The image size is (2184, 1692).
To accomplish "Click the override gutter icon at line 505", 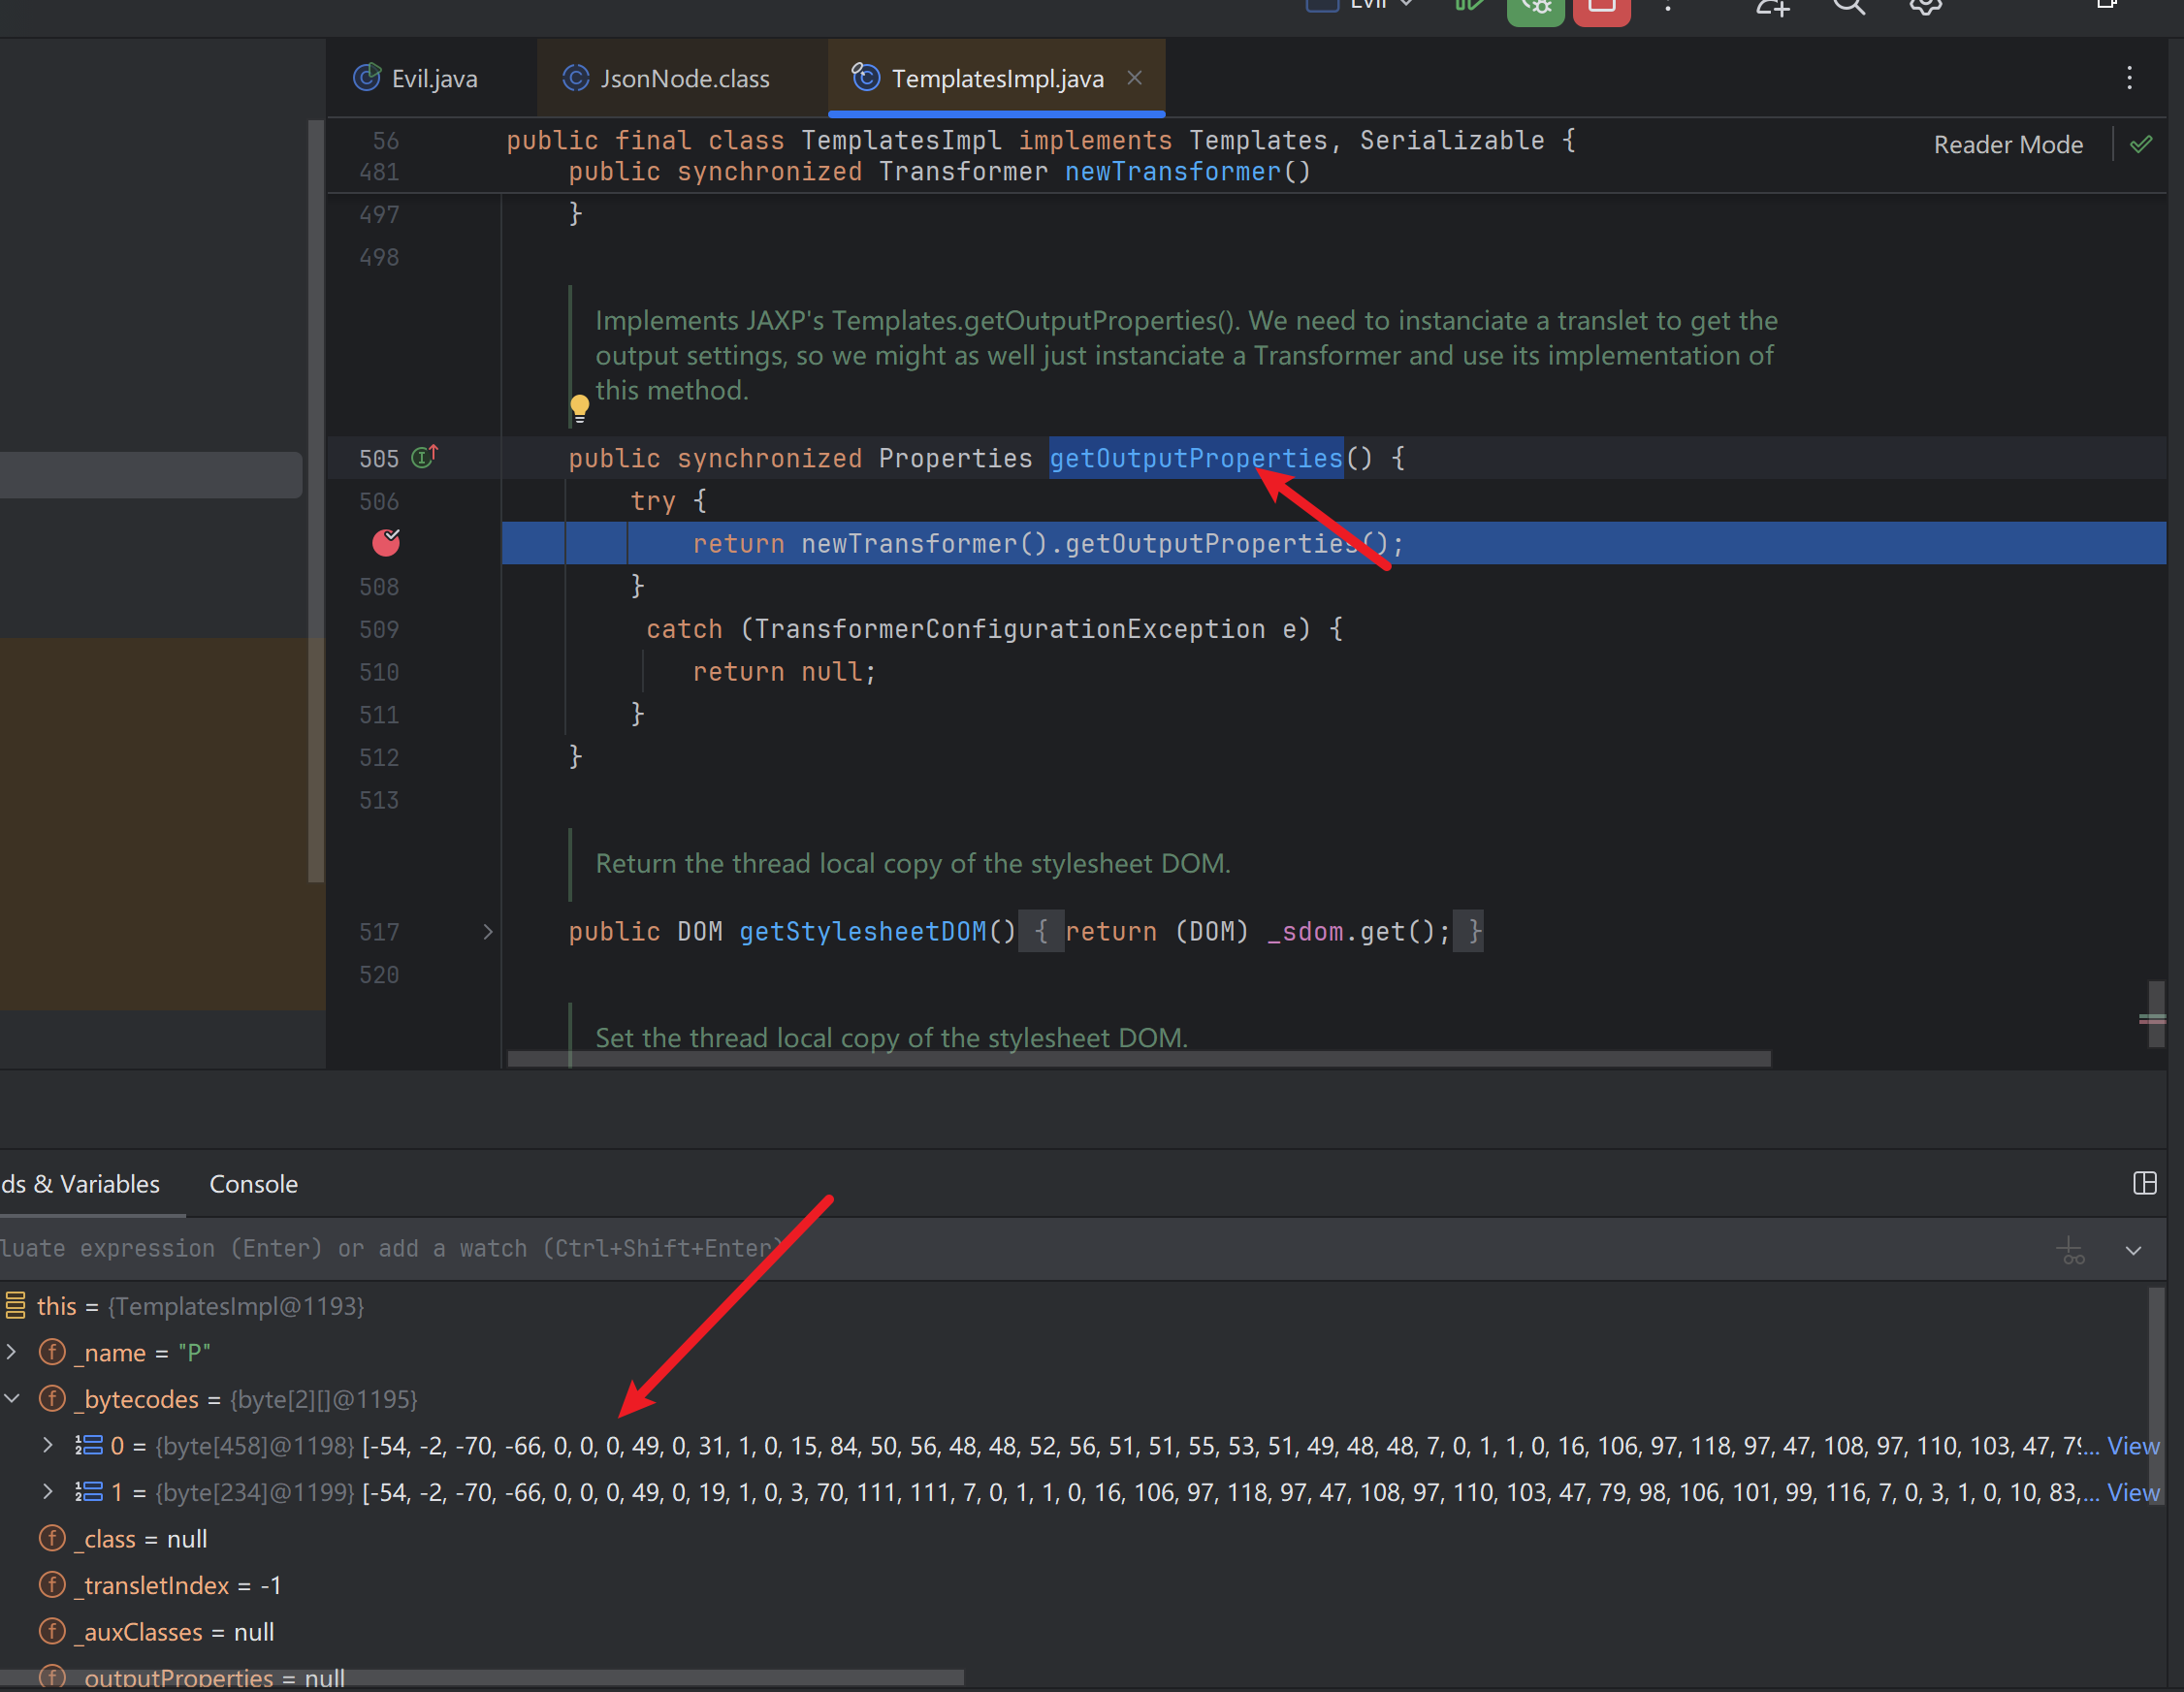I will 425,456.
